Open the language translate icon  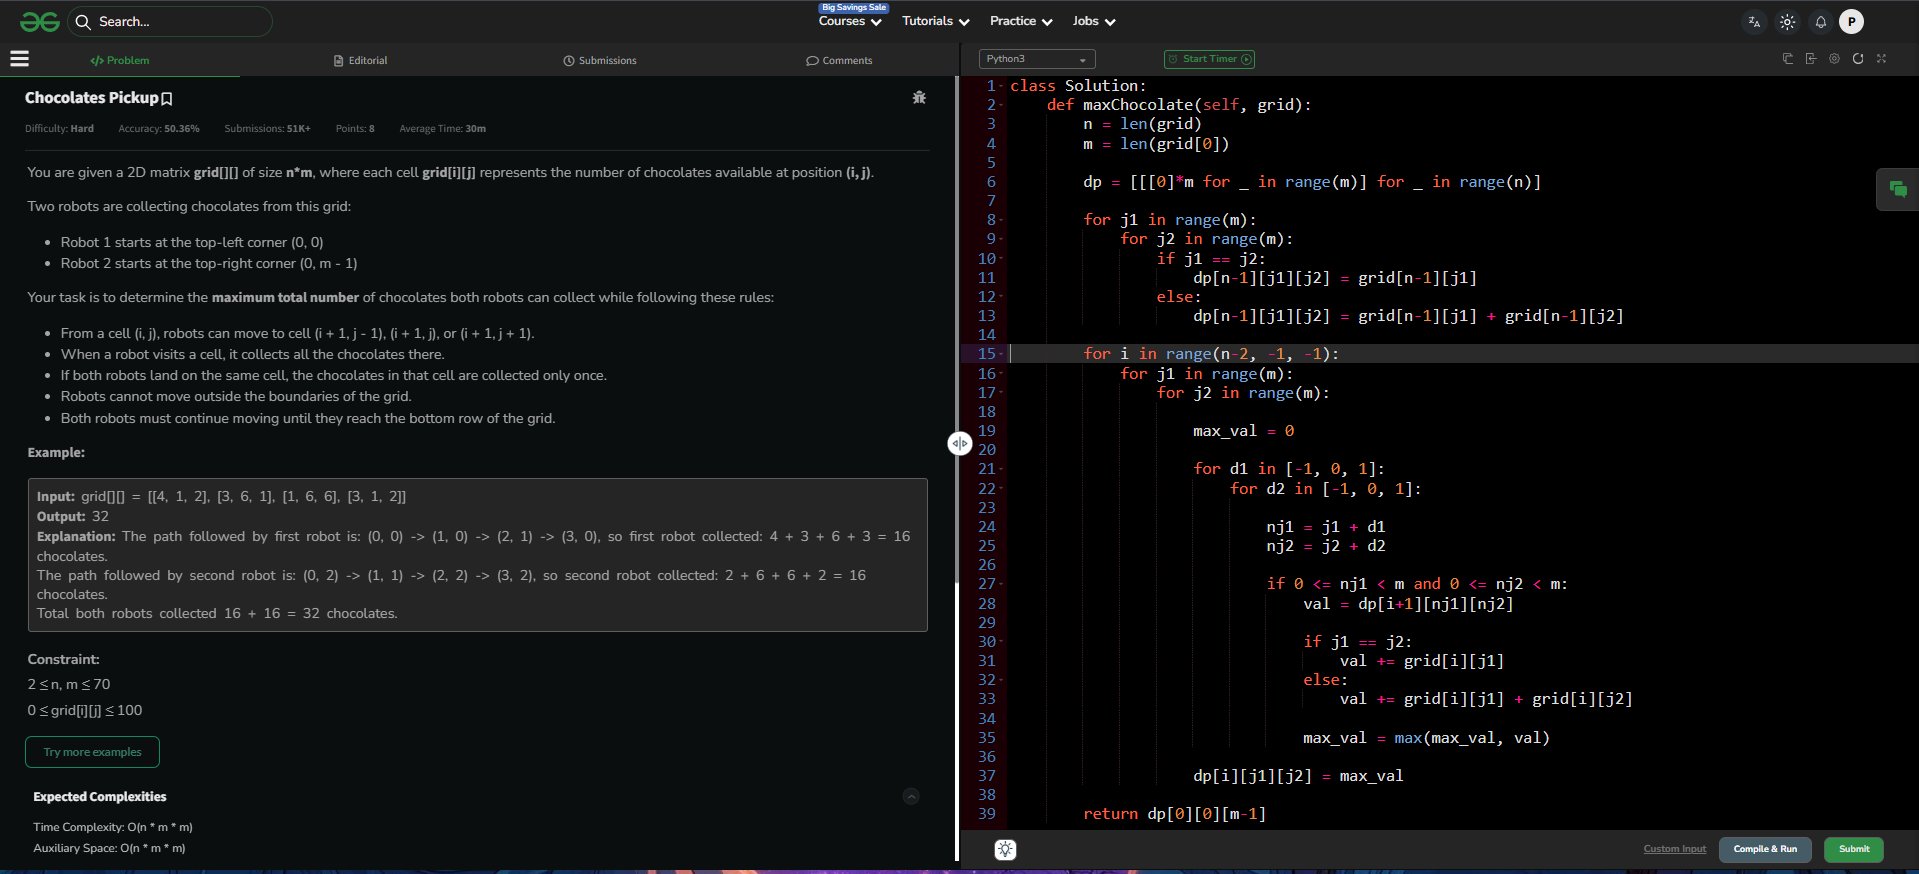coord(1754,22)
